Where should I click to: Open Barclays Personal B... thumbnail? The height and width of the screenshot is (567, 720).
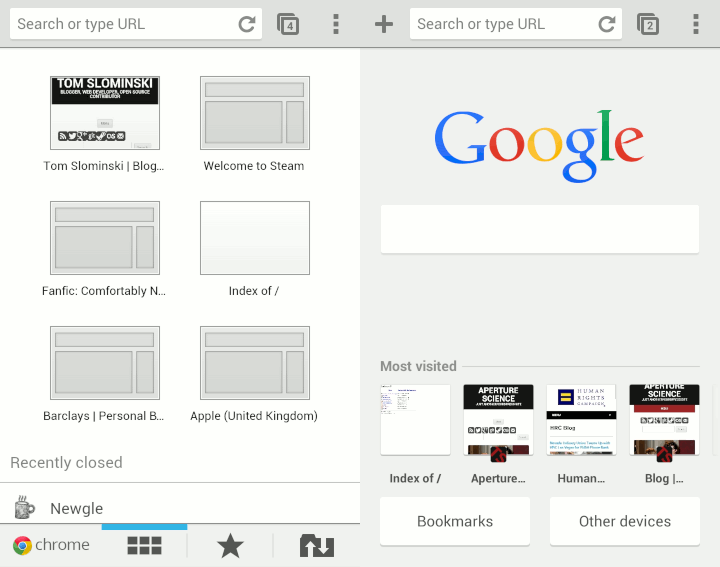pyautogui.click(x=105, y=363)
